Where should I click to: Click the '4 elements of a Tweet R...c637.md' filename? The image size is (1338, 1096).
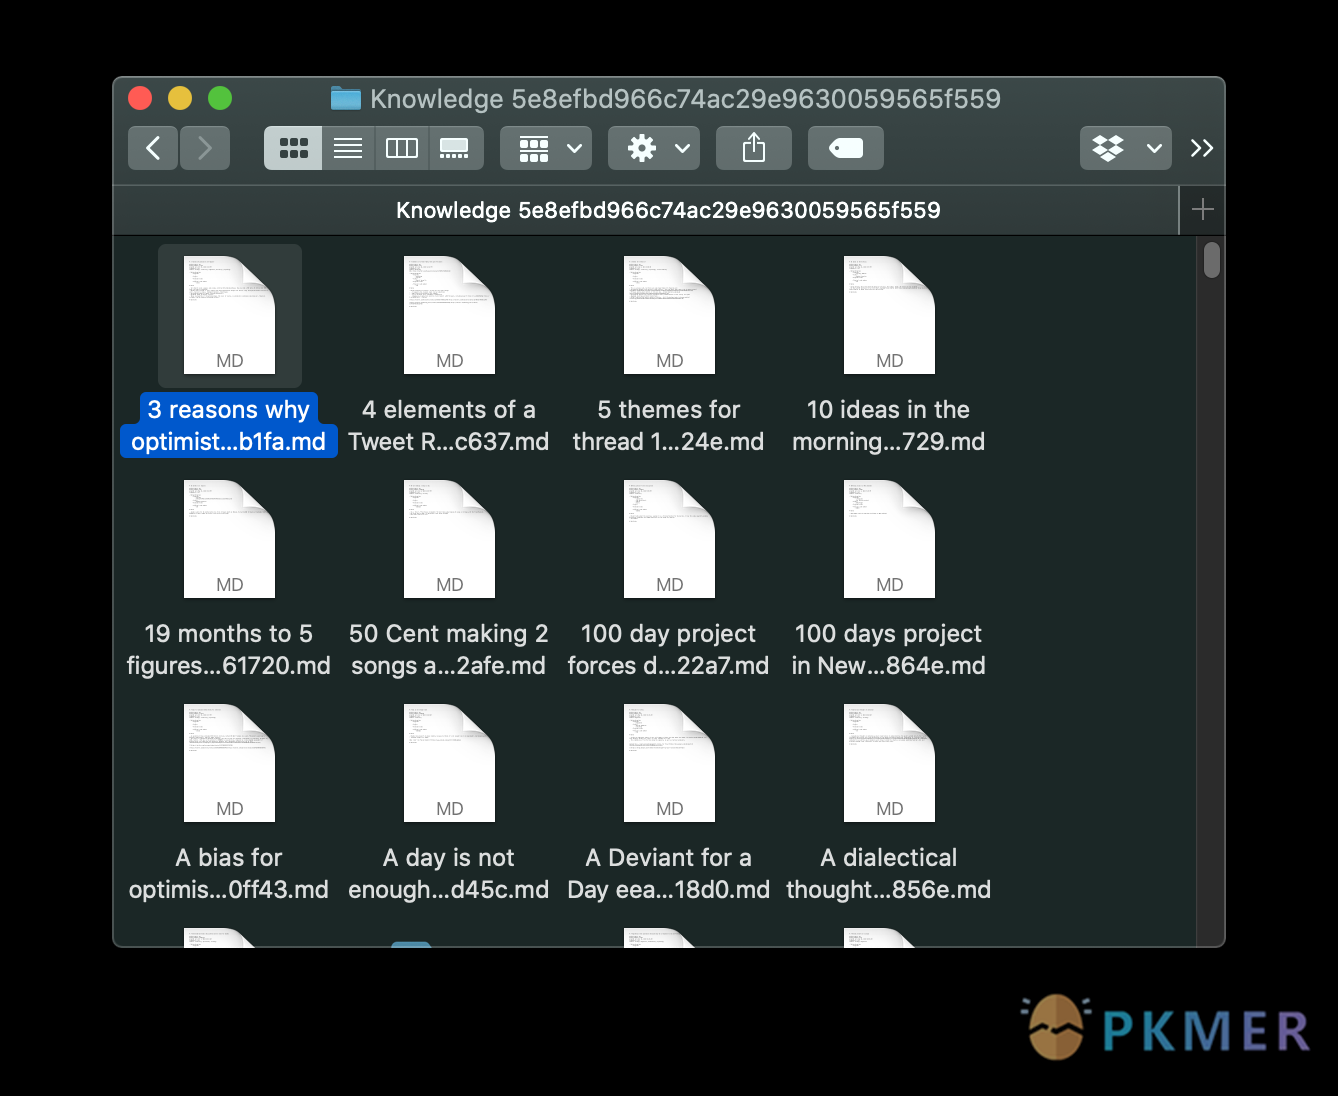(449, 425)
